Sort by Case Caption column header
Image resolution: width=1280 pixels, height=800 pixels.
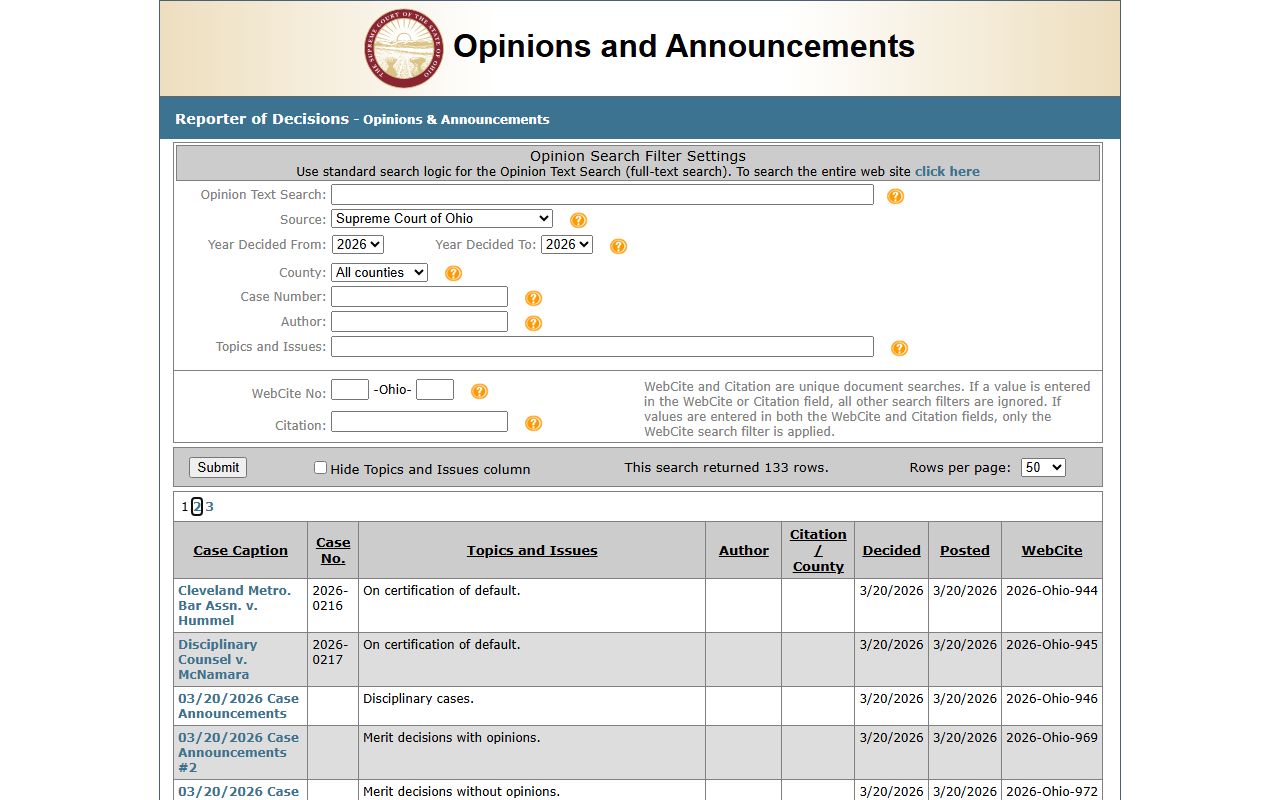point(240,550)
